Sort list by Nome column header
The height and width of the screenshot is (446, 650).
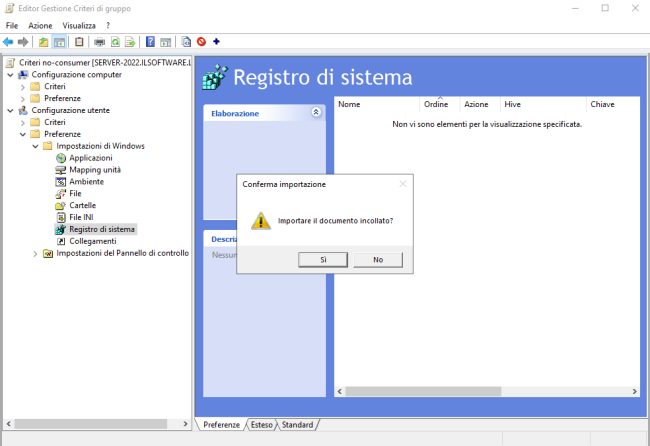click(x=376, y=104)
